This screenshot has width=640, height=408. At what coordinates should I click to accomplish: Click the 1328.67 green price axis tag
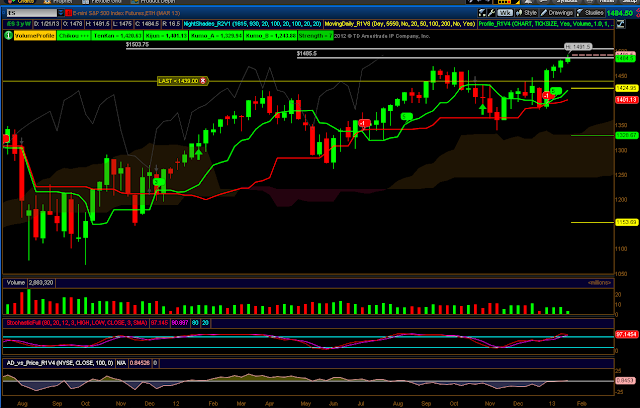[x=626, y=135]
